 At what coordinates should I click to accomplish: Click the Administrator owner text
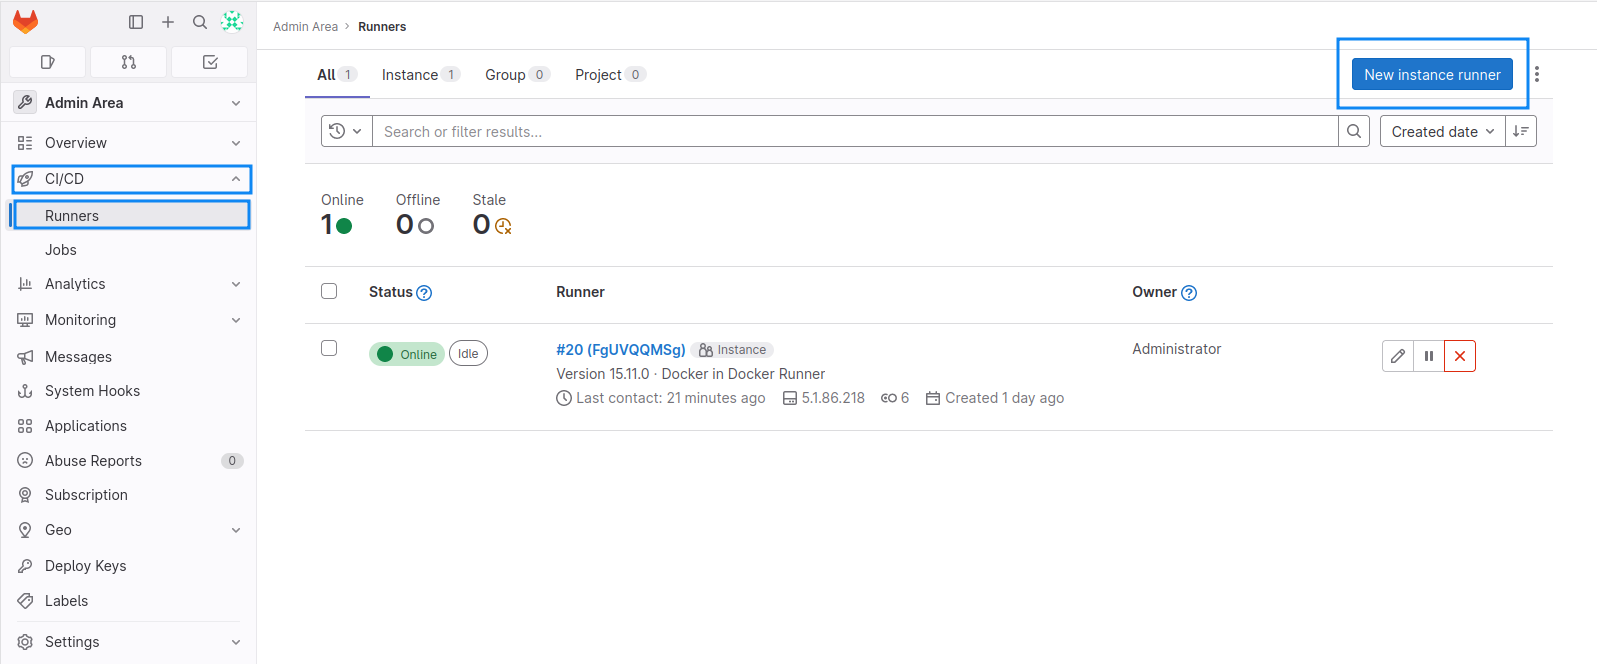coord(1176,349)
